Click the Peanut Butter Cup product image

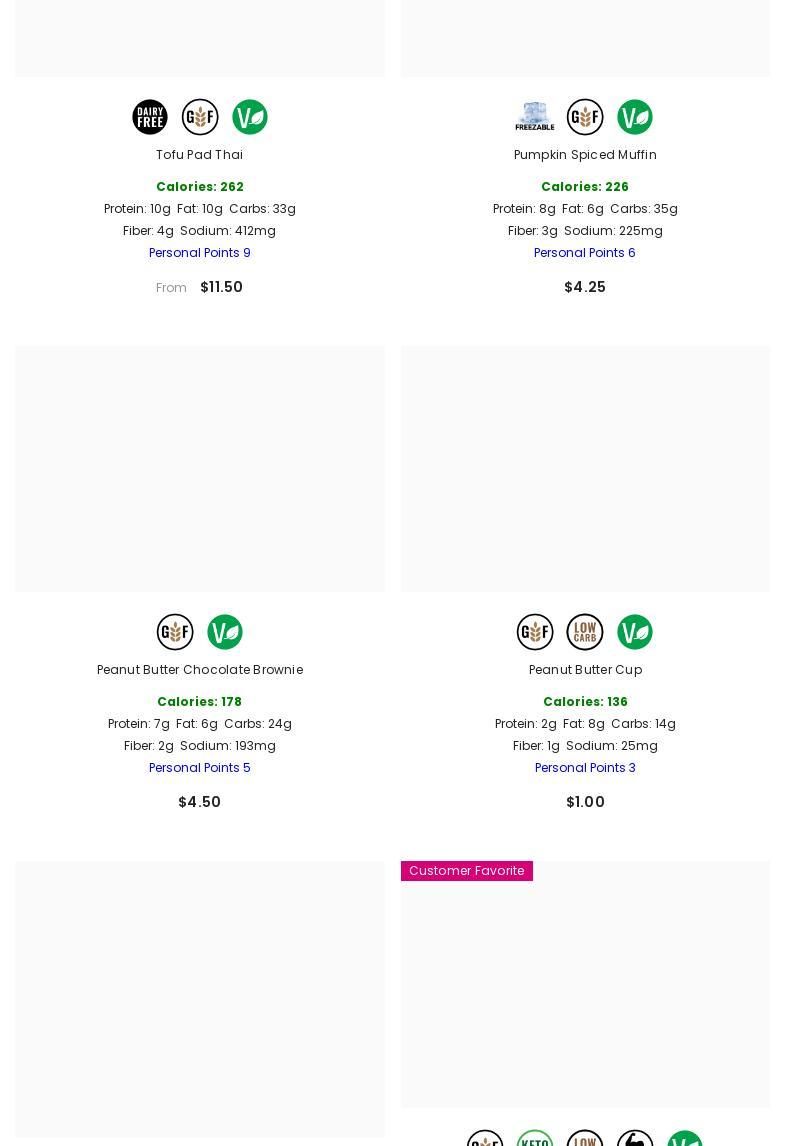[585, 469]
